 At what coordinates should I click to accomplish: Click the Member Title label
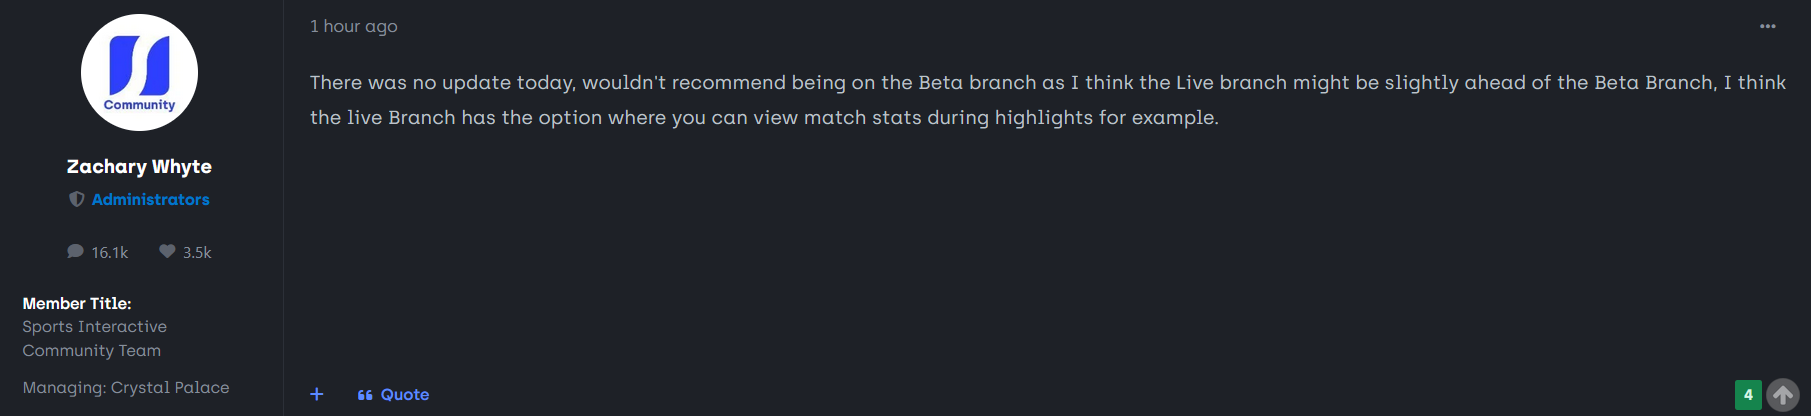click(77, 303)
